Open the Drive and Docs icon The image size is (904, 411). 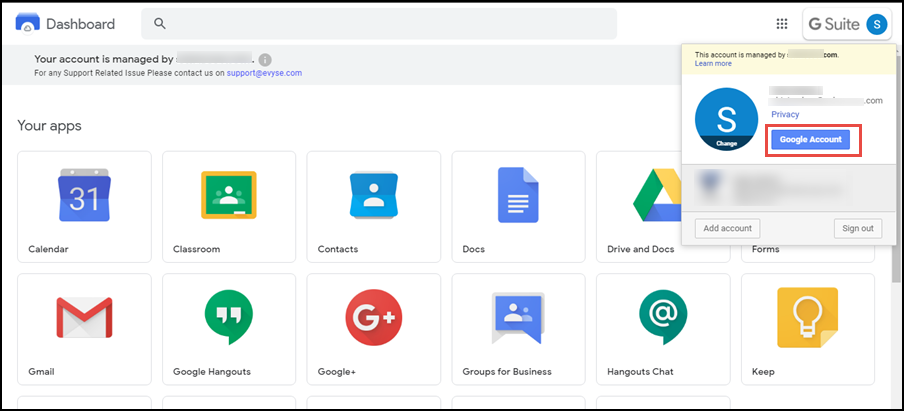[657, 195]
